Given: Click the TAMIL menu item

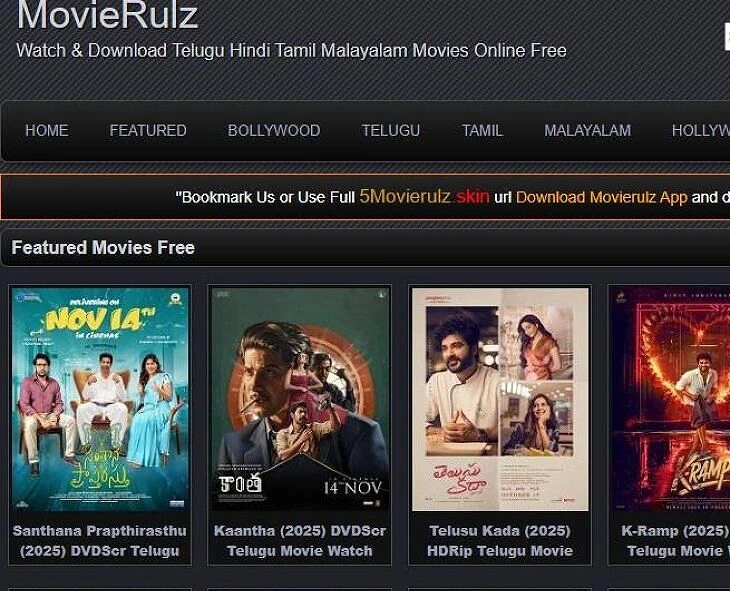Looking at the screenshot, I should coord(482,130).
